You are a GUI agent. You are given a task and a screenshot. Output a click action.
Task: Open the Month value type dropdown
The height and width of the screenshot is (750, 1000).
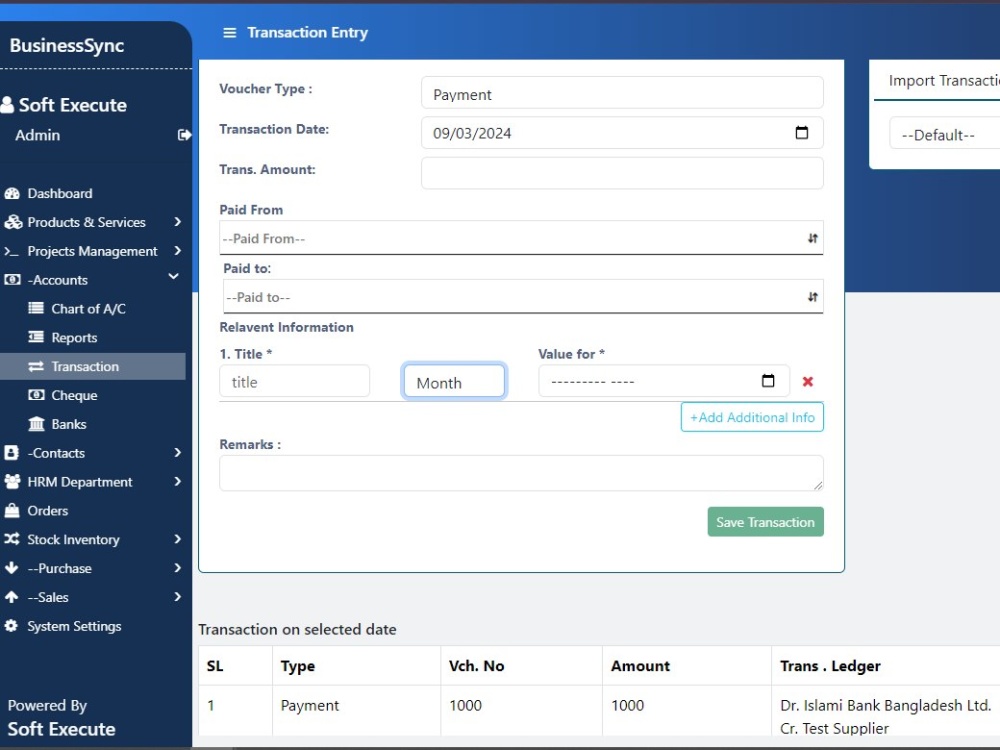(454, 381)
